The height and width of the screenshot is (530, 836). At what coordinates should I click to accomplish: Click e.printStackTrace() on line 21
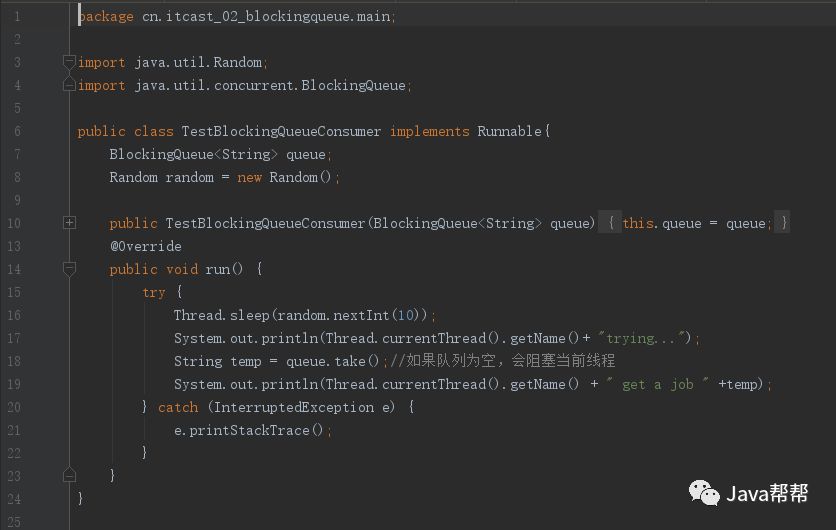coord(248,430)
